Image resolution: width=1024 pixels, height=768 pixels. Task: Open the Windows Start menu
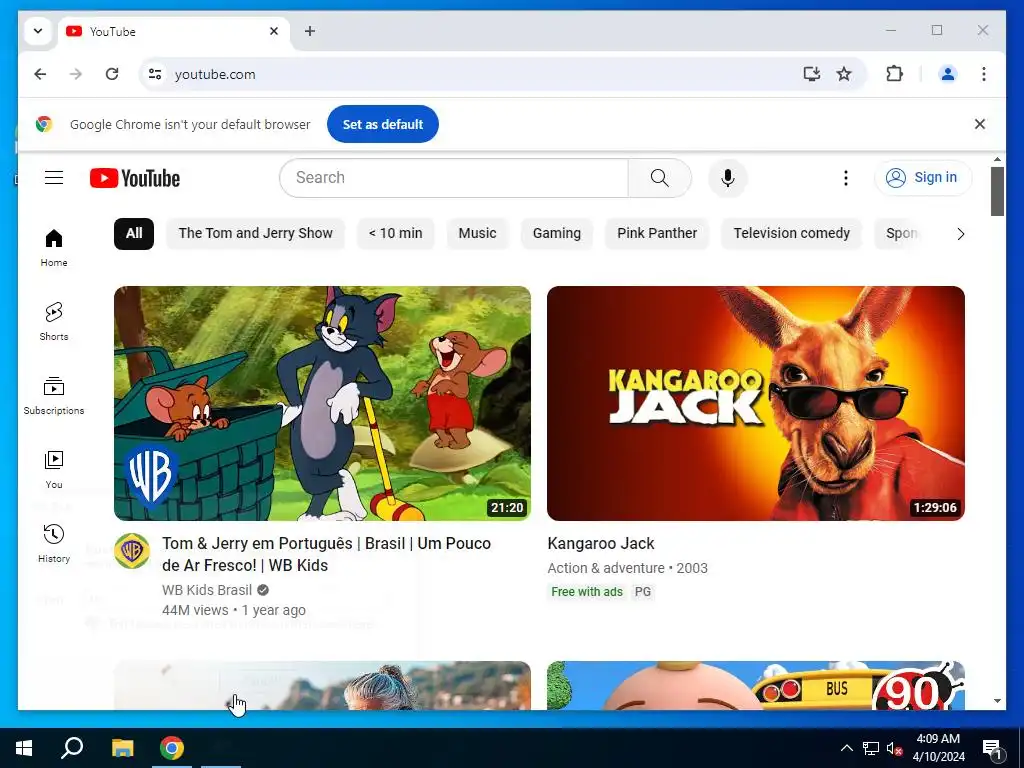24,748
